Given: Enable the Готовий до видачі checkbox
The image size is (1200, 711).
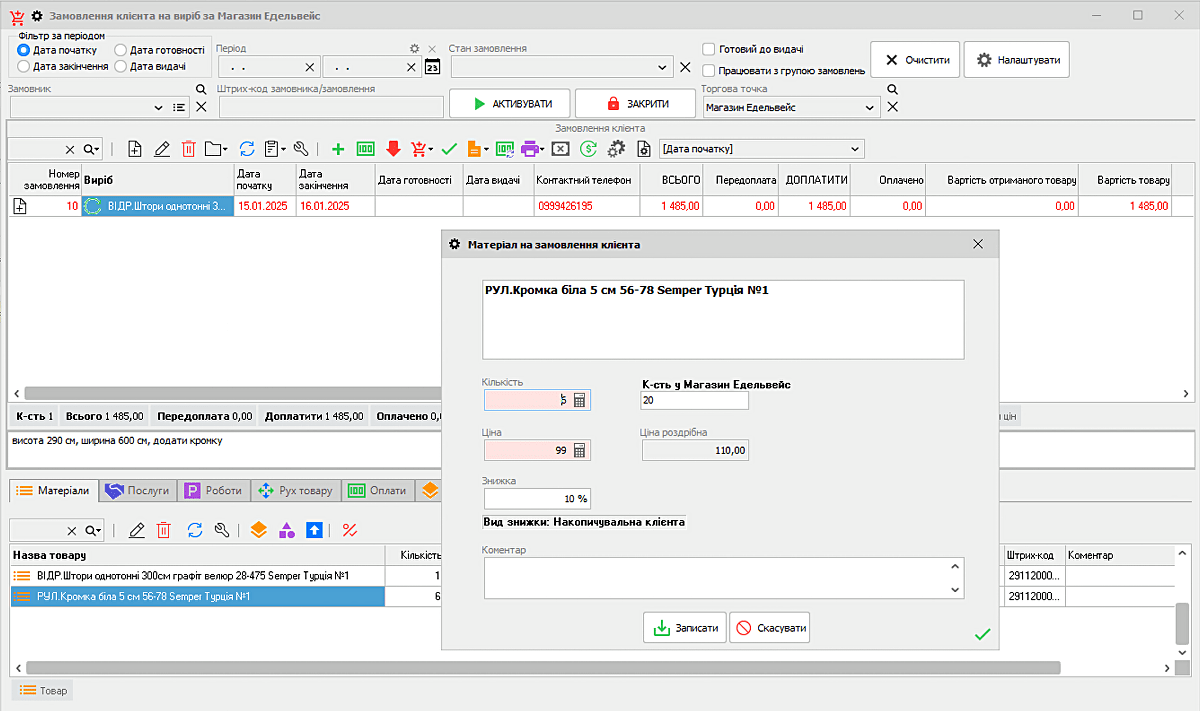Looking at the screenshot, I should pyautogui.click(x=709, y=49).
